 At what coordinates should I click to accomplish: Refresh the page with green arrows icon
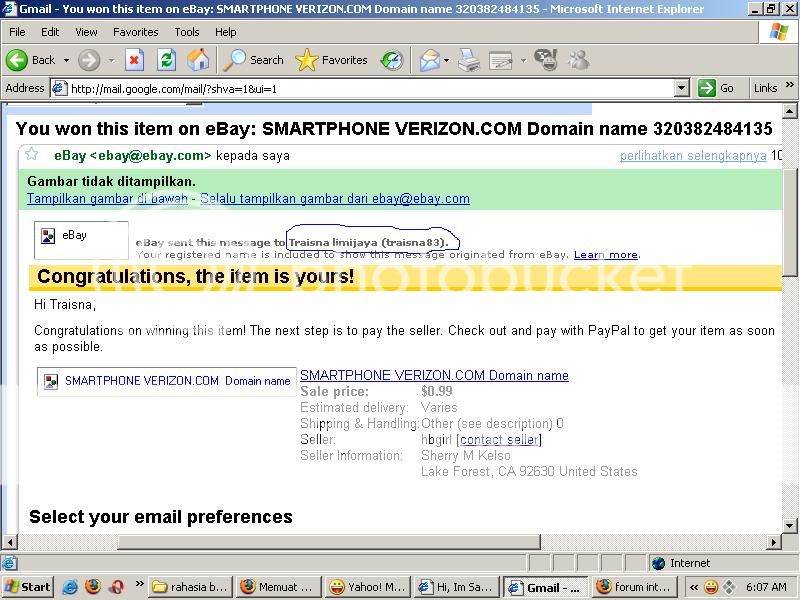tap(166, 60)
